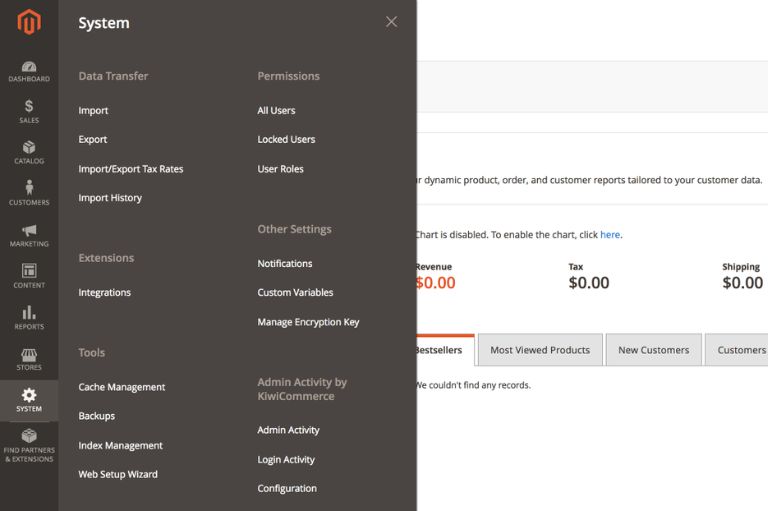
Task: Click the Magento logo icon
Action: [x=29, y=22]
